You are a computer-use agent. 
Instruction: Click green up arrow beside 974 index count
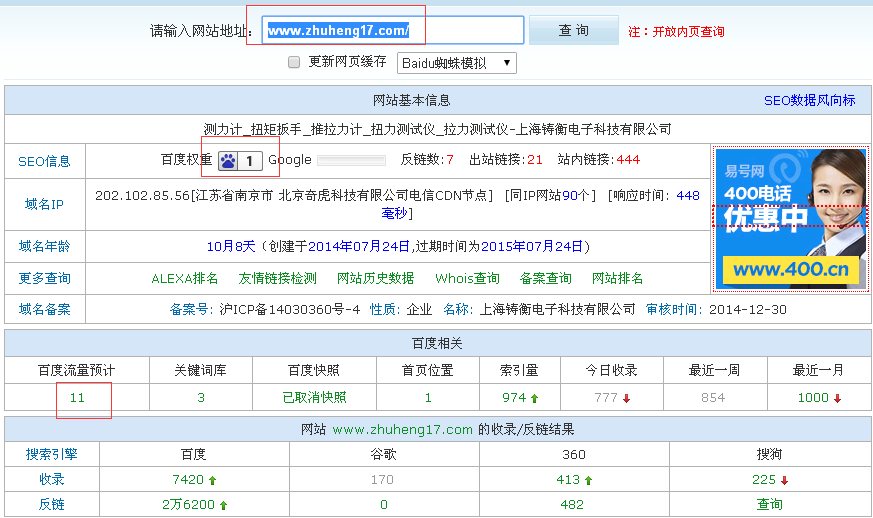[535, 398]
